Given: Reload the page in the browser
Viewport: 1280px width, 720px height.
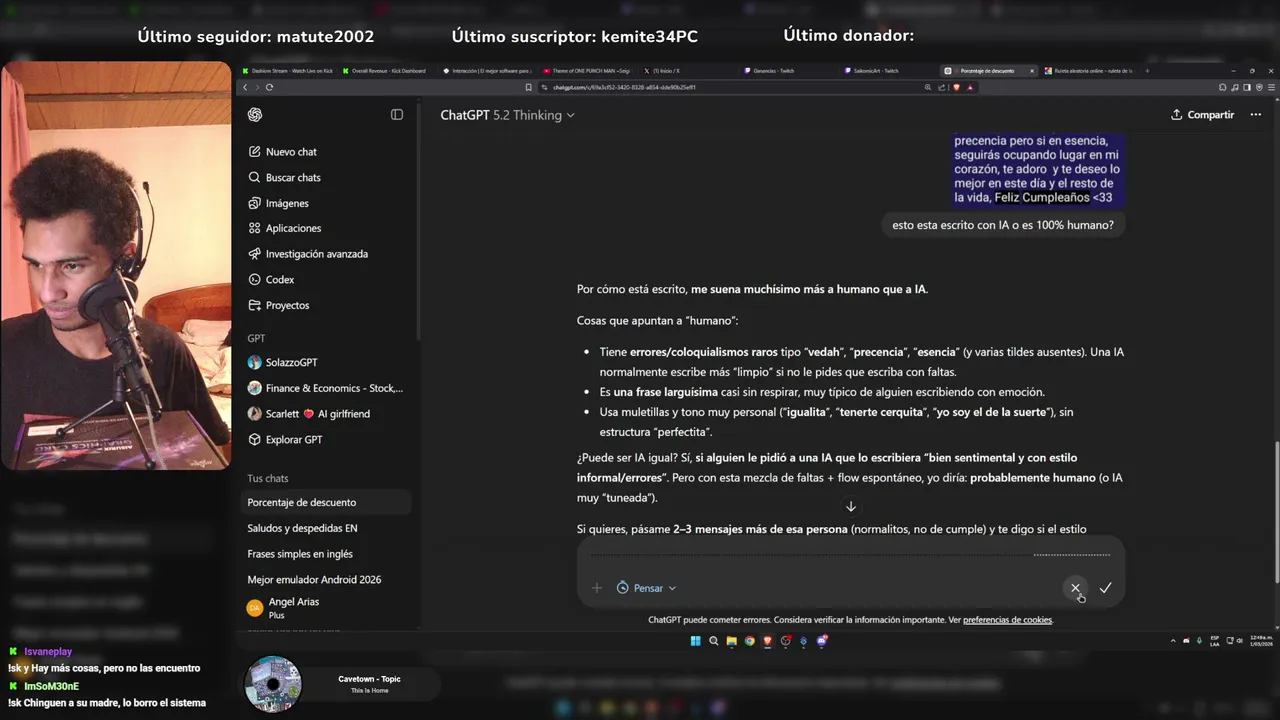Looking at the screenshot, I should [269, 87].
